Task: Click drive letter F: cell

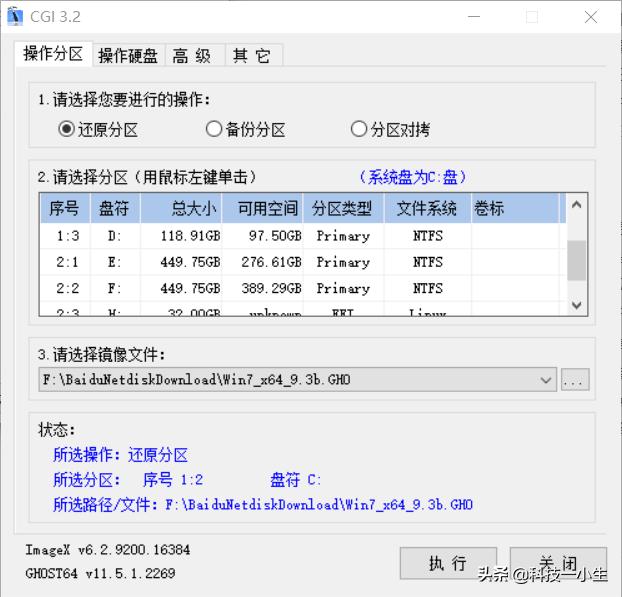Action: 114,288
